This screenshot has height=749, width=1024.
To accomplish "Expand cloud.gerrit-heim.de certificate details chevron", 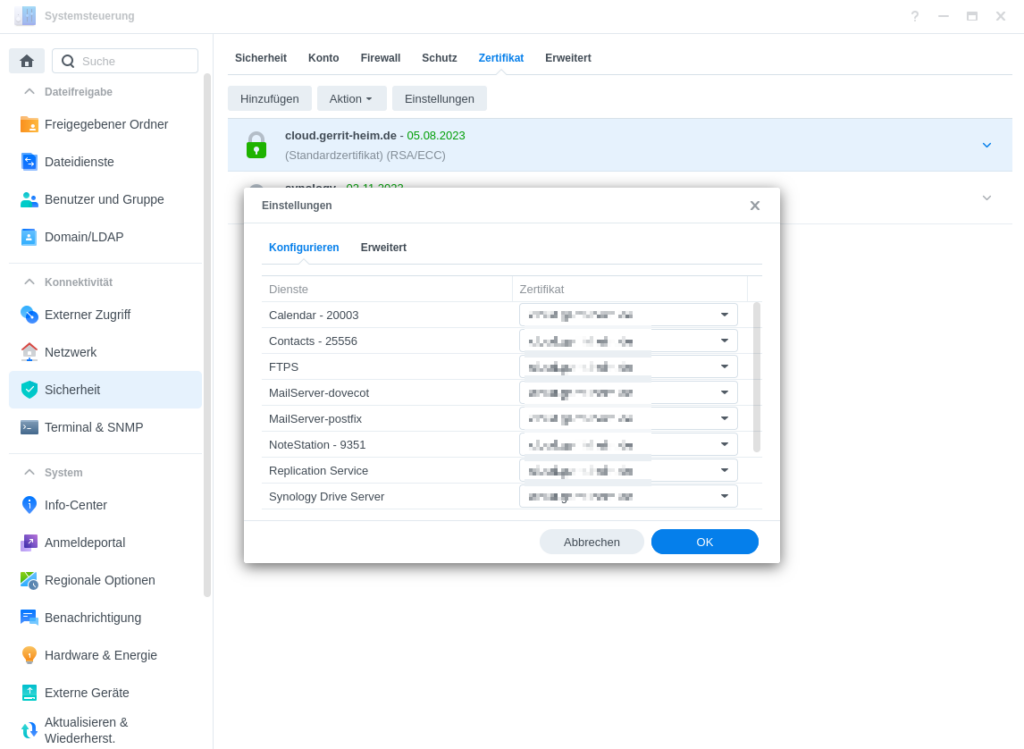I will pyautogui.click(x=987, y=145).
